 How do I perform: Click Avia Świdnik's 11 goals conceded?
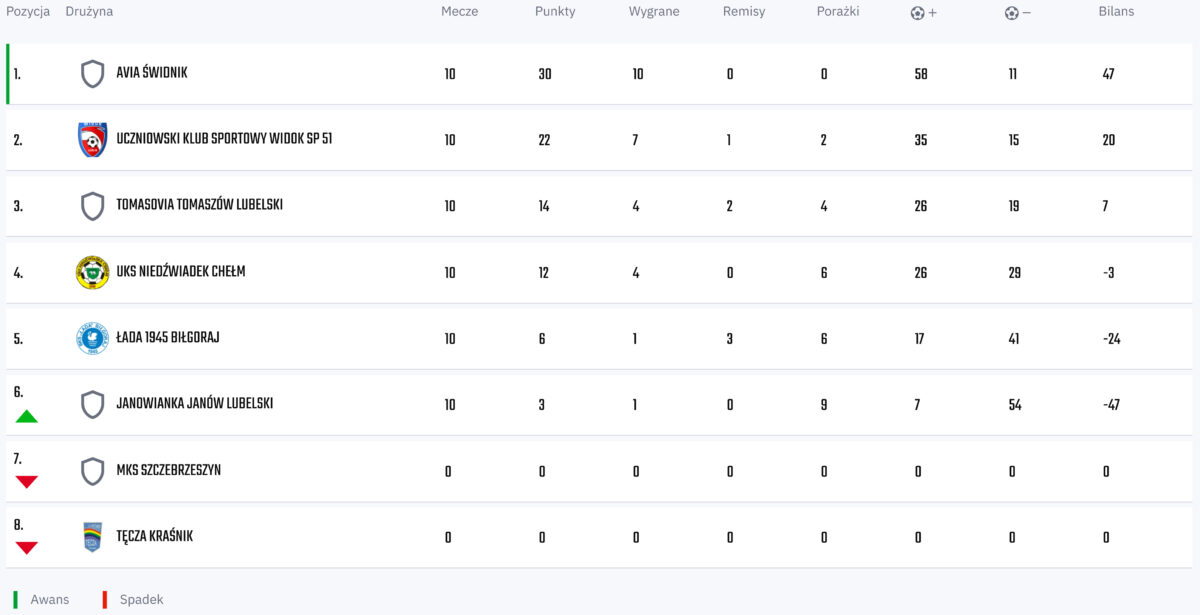coord(1013,74)
